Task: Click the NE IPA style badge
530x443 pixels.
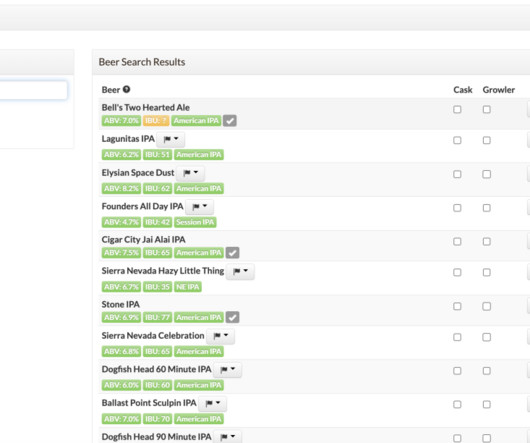Action: 188,287
